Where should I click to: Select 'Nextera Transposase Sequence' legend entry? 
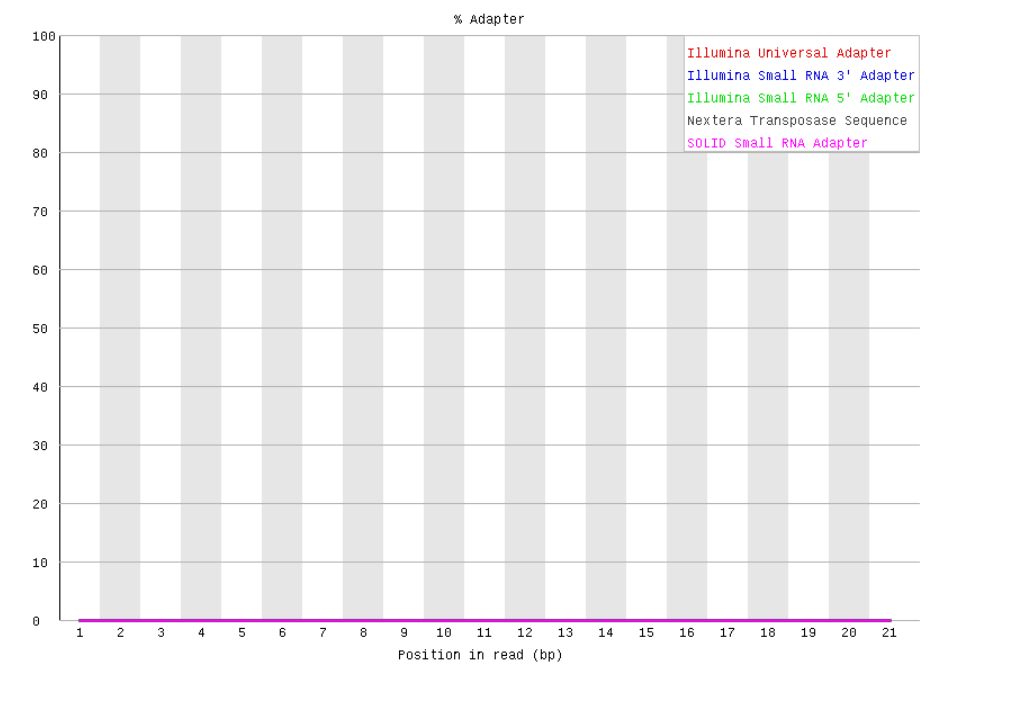(796, 120)
